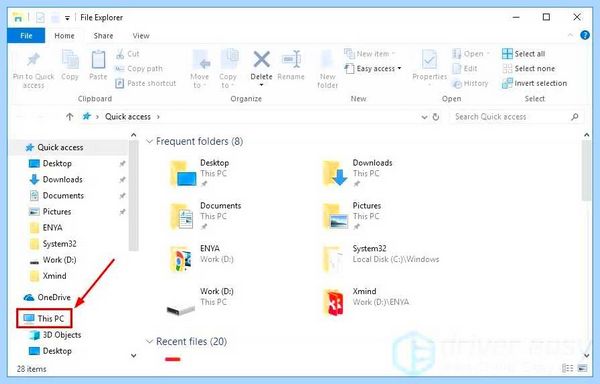Open the Easy access dropdown

(x=373, y=69)
